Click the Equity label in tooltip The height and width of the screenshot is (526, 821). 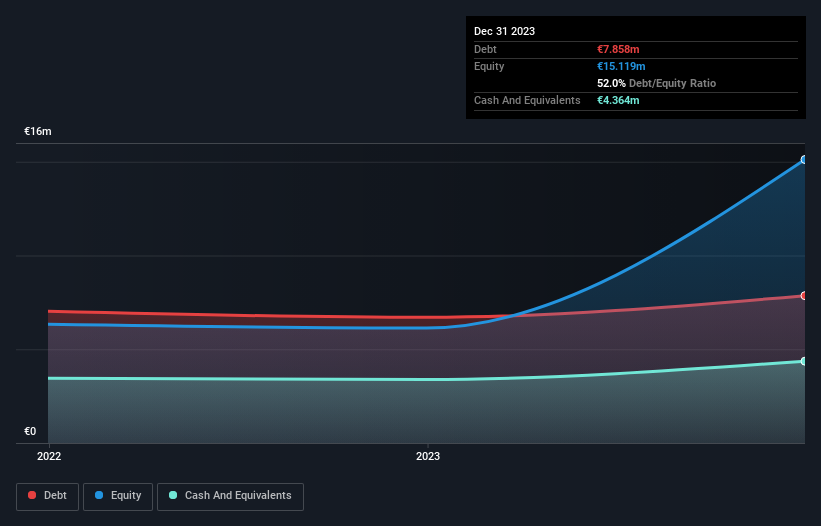pyautogui.click(x=489, y=66)
